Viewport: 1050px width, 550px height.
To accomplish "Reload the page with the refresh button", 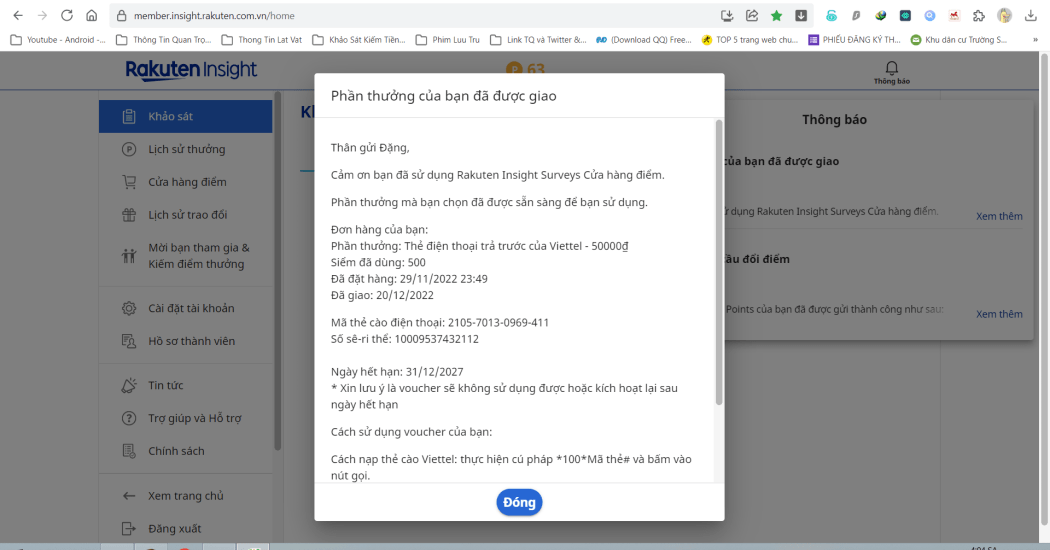I will coord(67,15).
